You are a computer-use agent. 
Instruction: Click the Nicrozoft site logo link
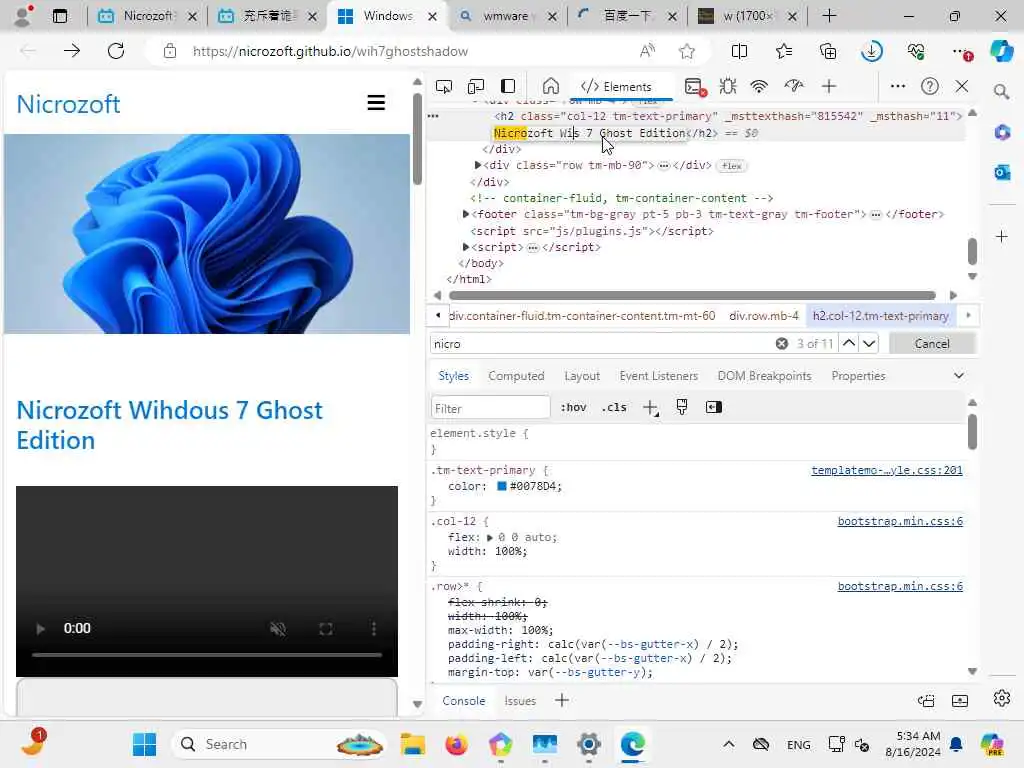(69, 104)
